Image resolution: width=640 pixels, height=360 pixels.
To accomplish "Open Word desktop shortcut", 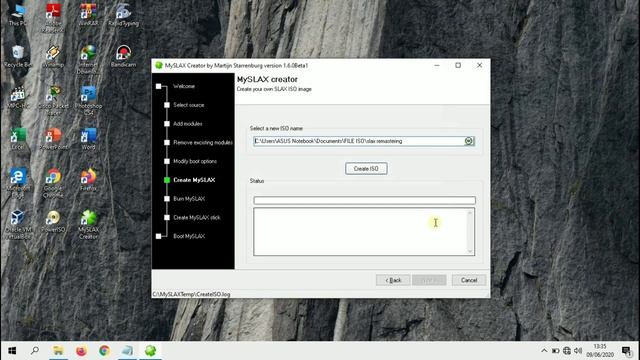I will pos(88,139).
